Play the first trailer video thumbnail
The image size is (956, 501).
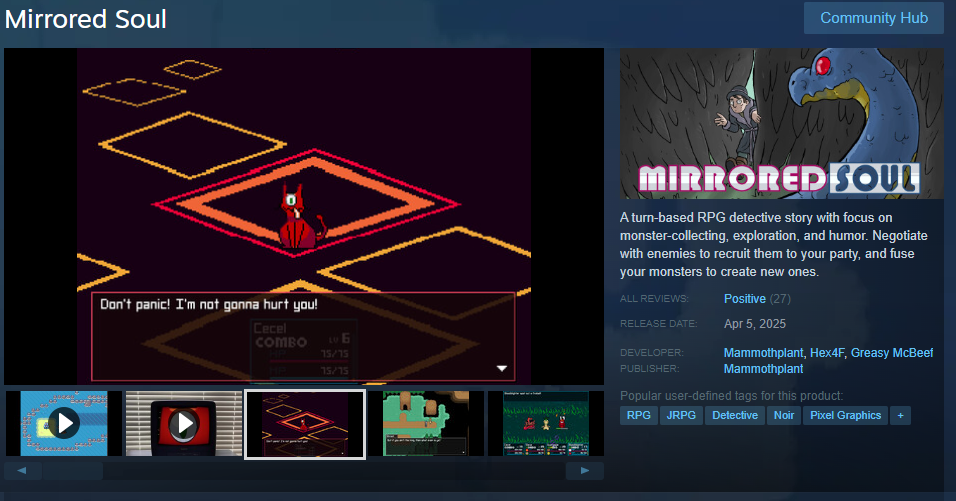(64, 424)
